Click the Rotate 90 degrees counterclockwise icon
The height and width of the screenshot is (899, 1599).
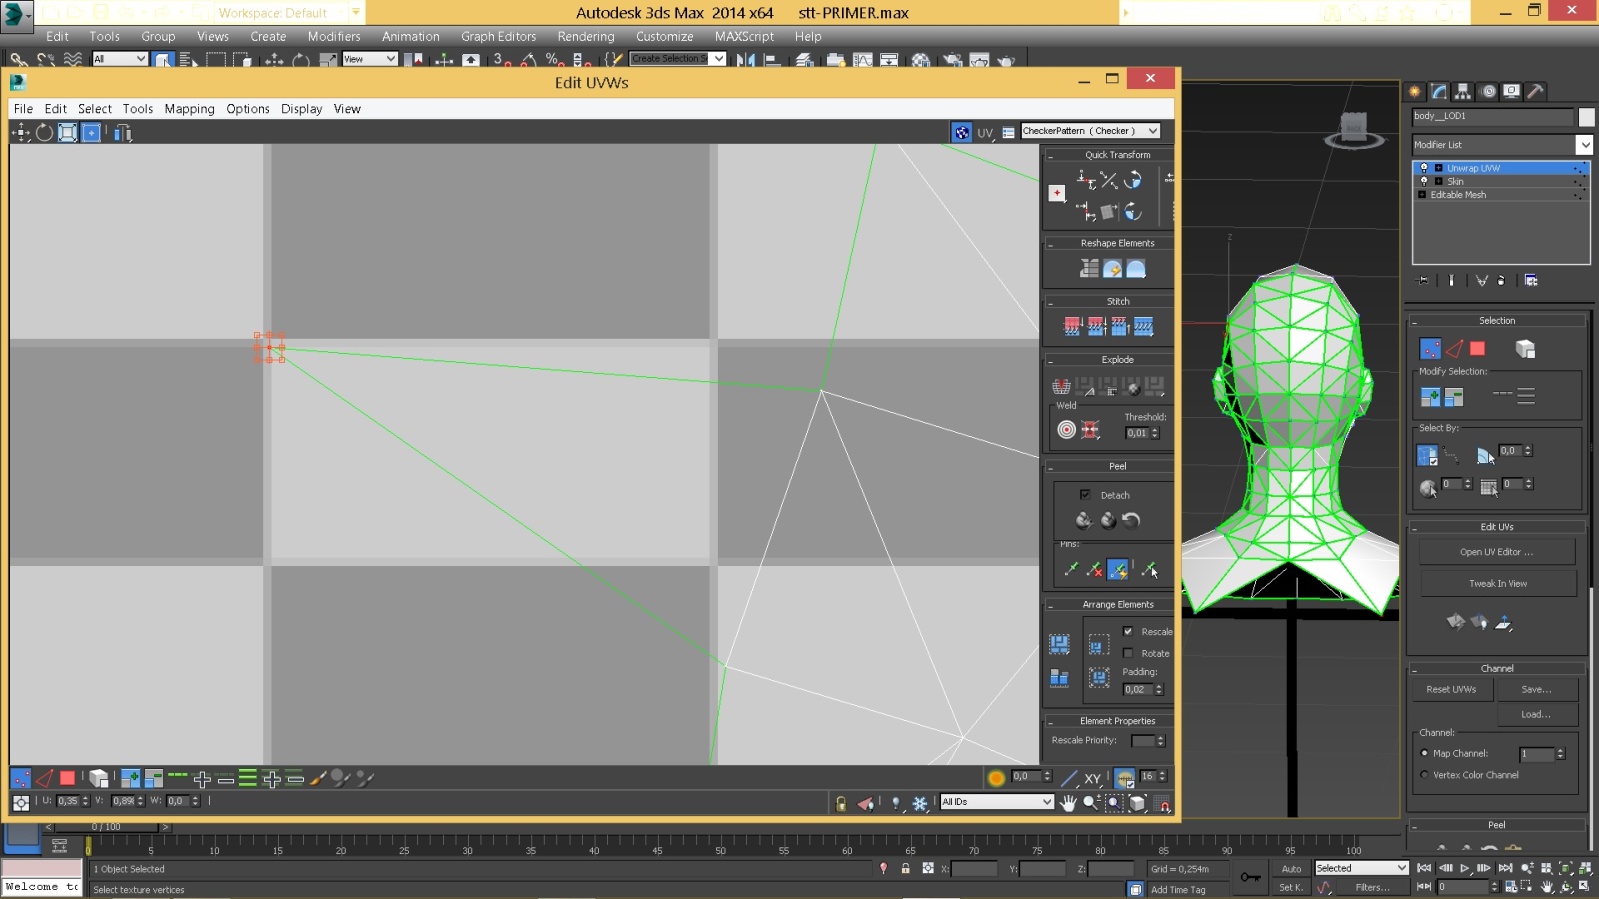pos(1133,180)
